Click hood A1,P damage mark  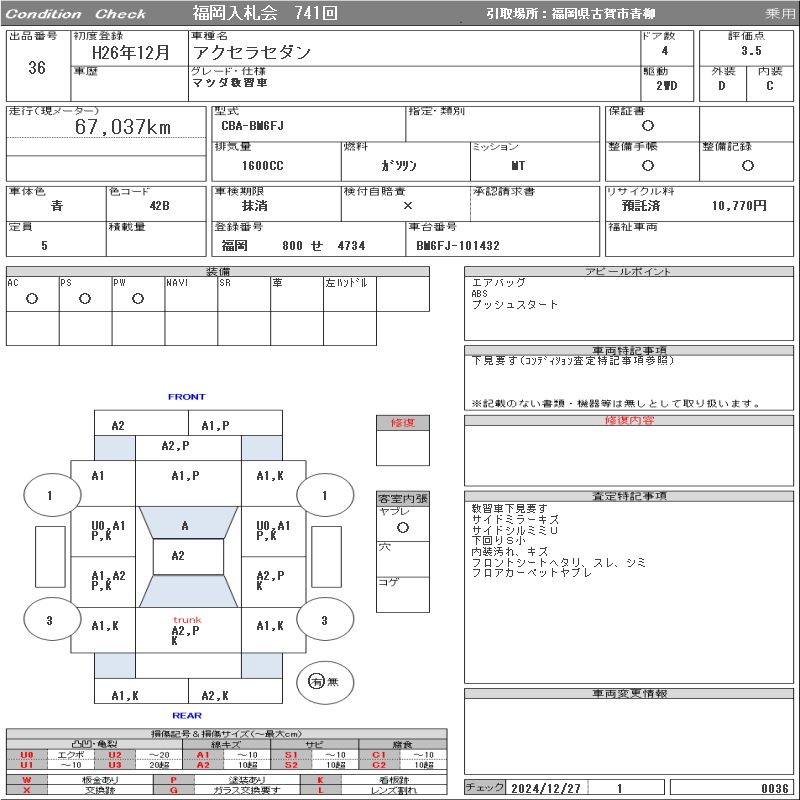pos(185,476)
